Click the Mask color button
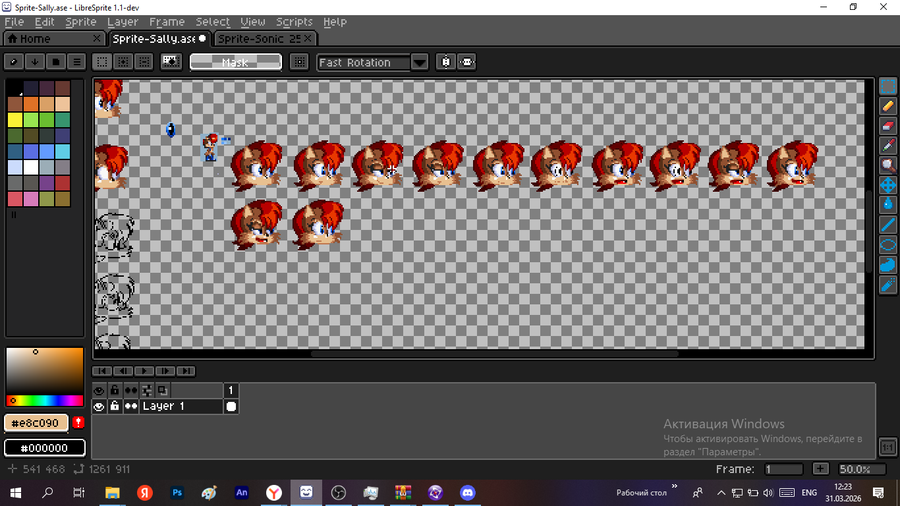 pyautogui.click(x=235, y=62)
